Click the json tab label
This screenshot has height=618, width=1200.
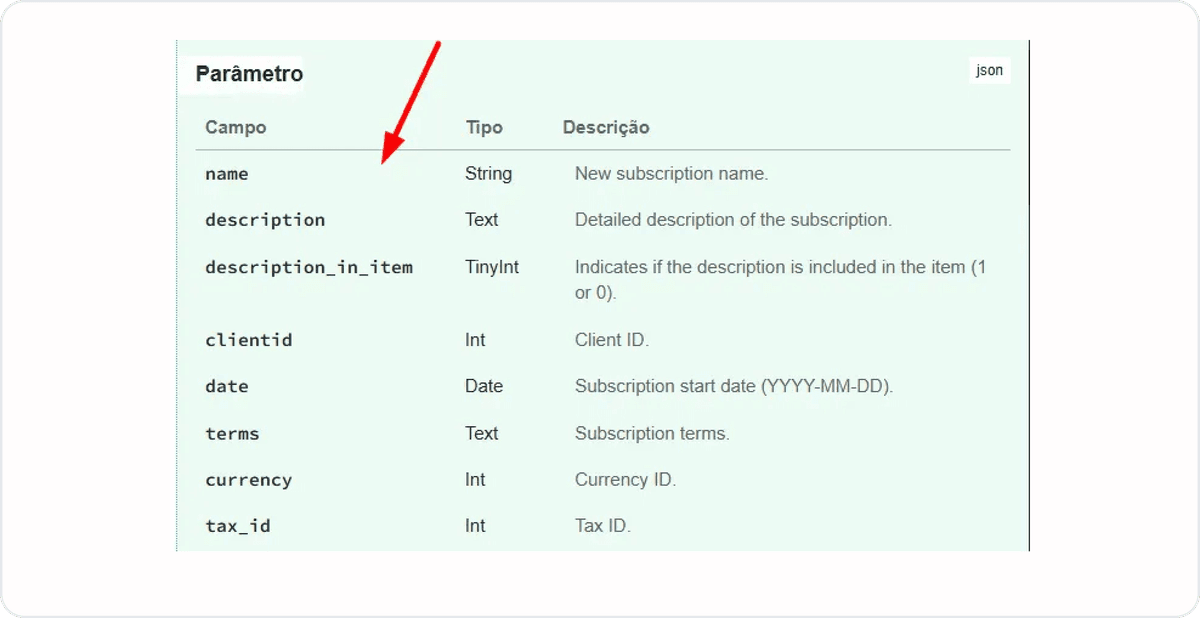point(989,70)
